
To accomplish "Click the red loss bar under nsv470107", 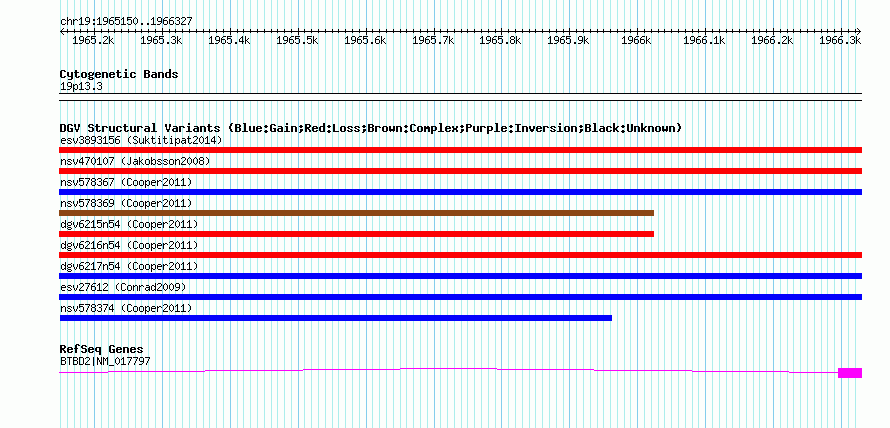I will (x=460, y=171).
